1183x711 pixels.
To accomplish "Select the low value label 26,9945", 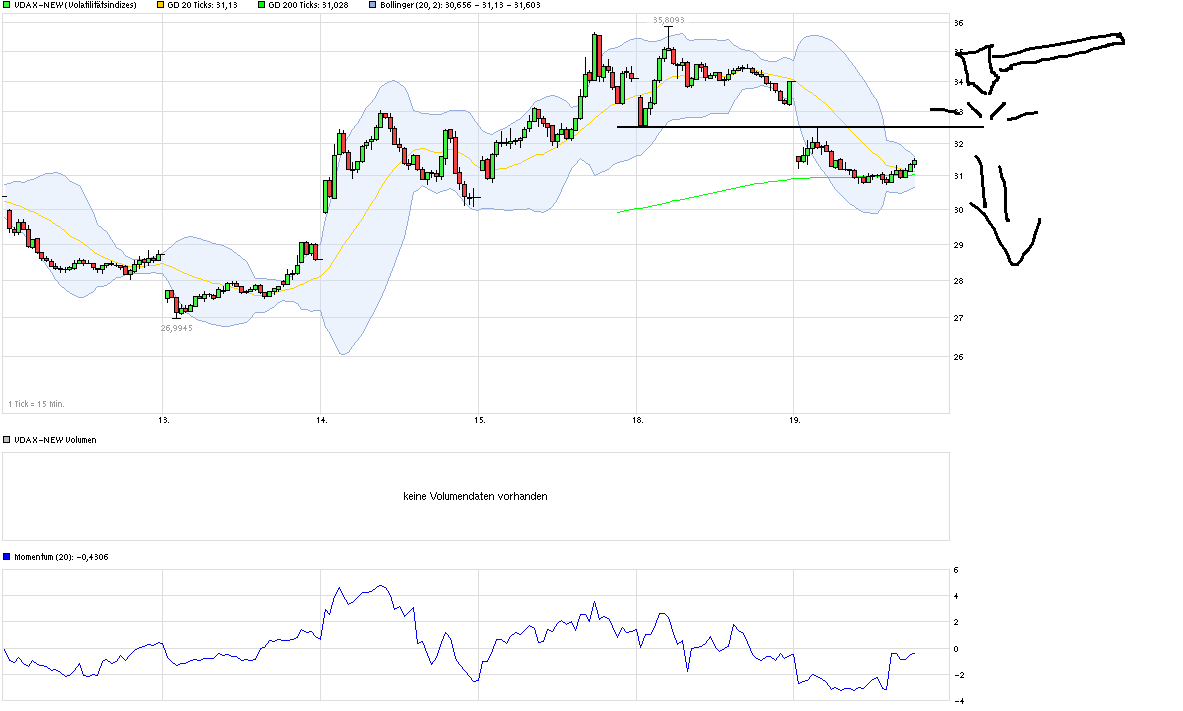I will click(177, 327).
